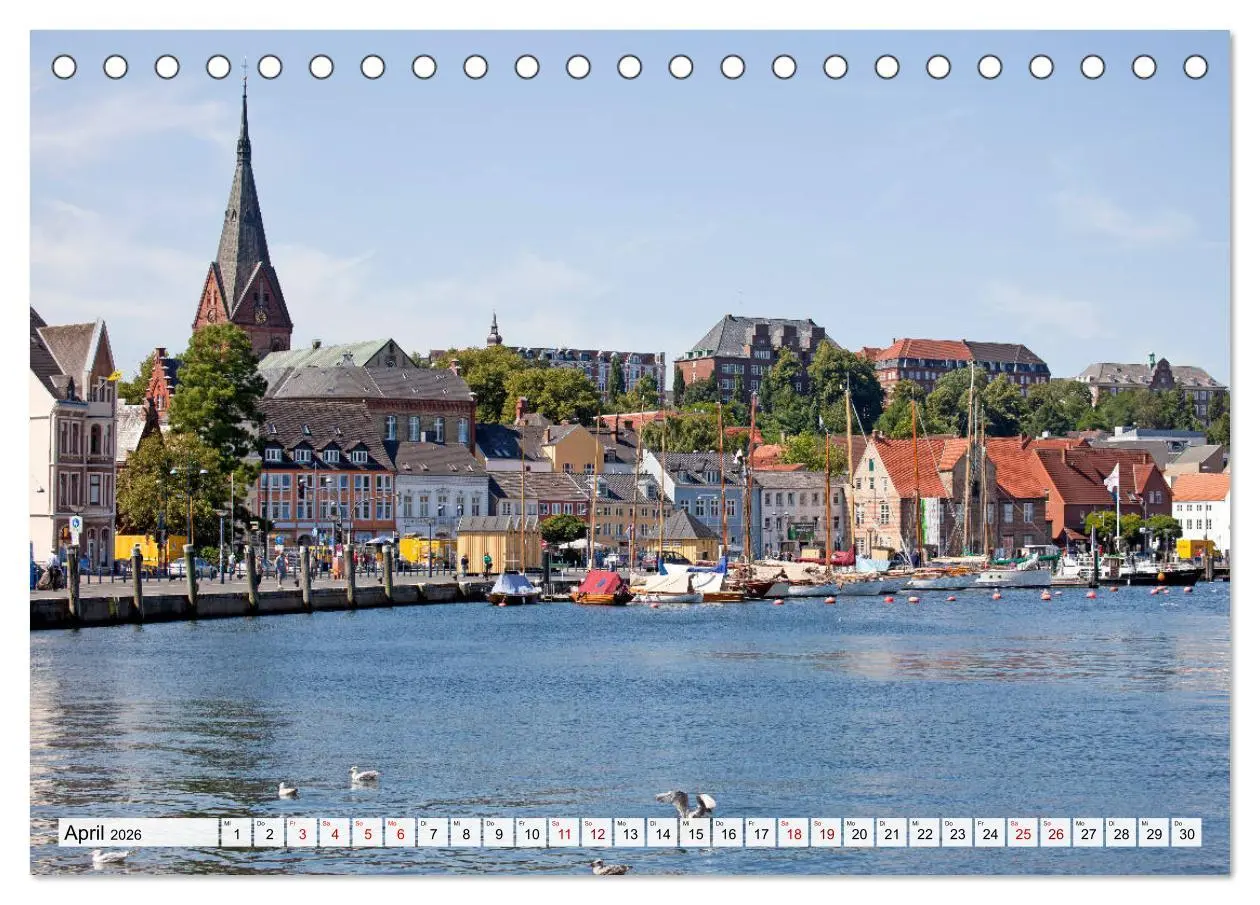Image resolution: width=1260 pixels, height=905 pixels.
Task: Select day 23 in the calendar strip
Action: coord(957,833)
